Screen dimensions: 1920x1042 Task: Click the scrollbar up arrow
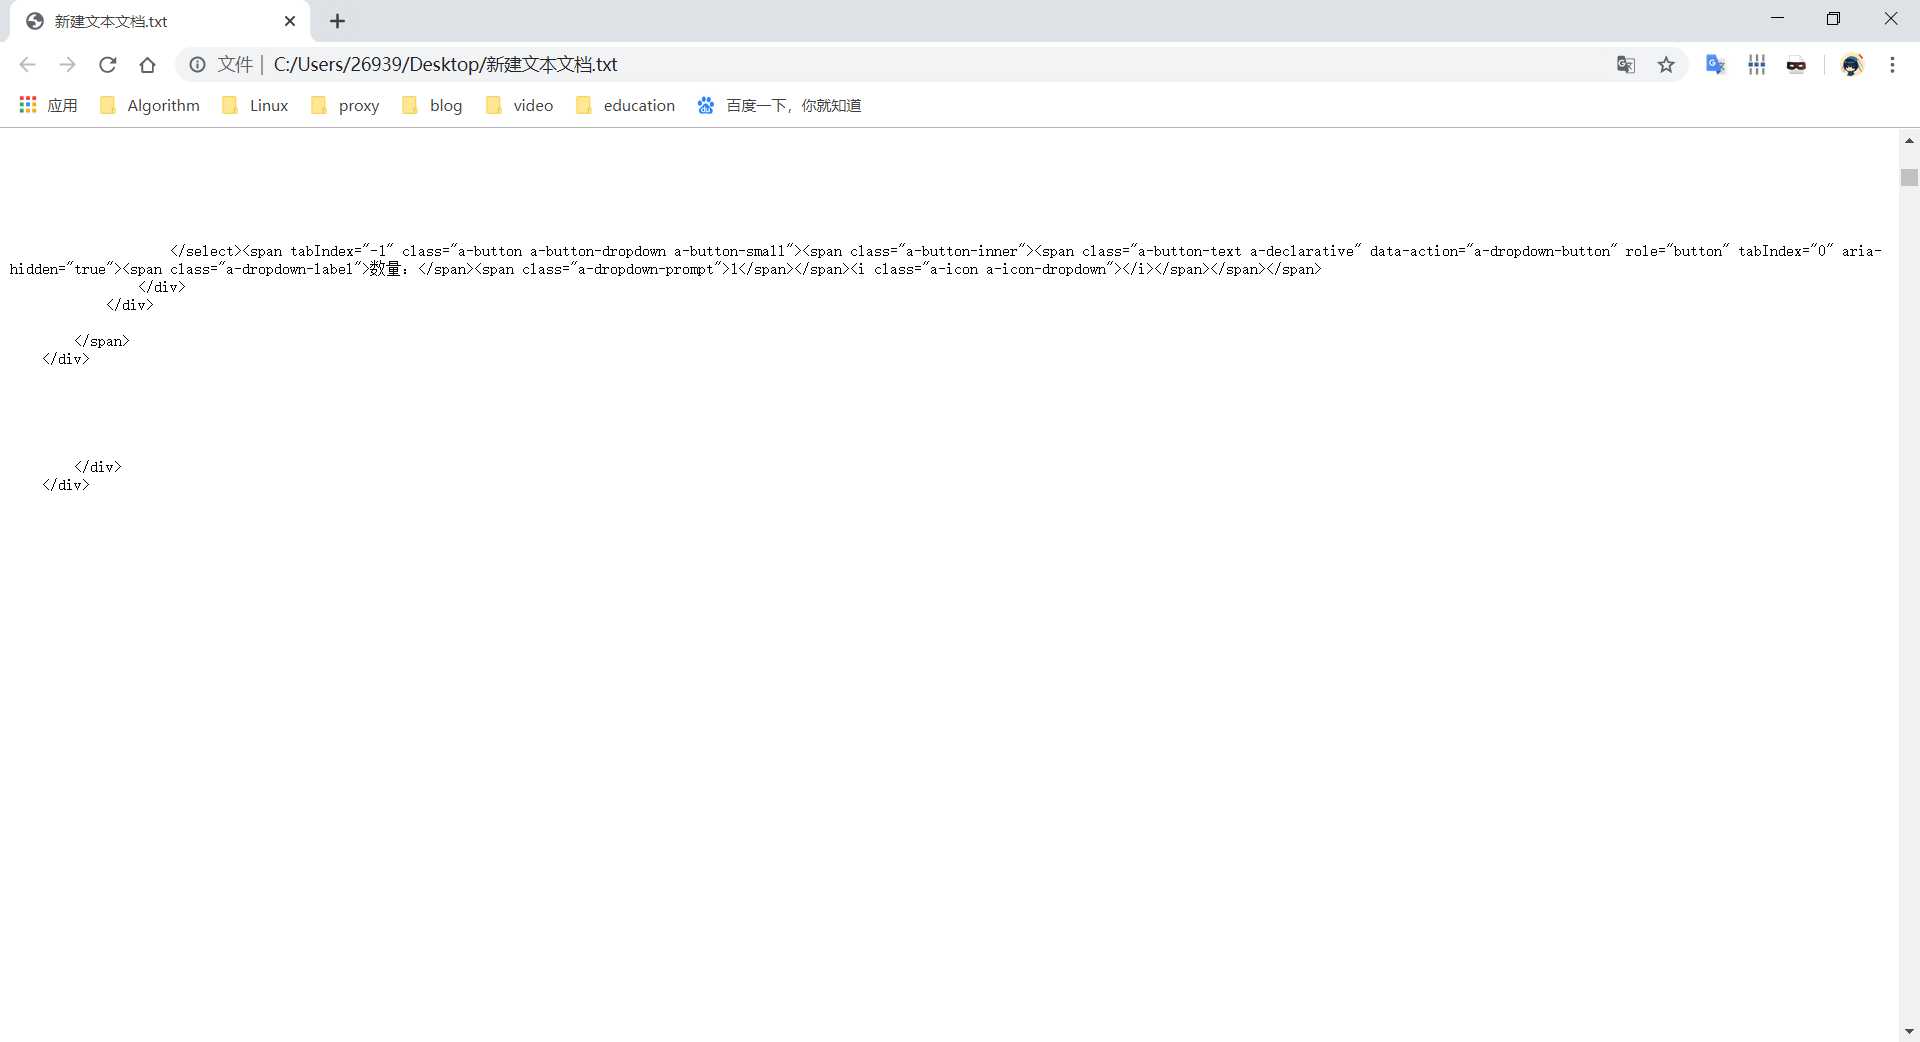pyautogui.click(x=1909, y=141)
